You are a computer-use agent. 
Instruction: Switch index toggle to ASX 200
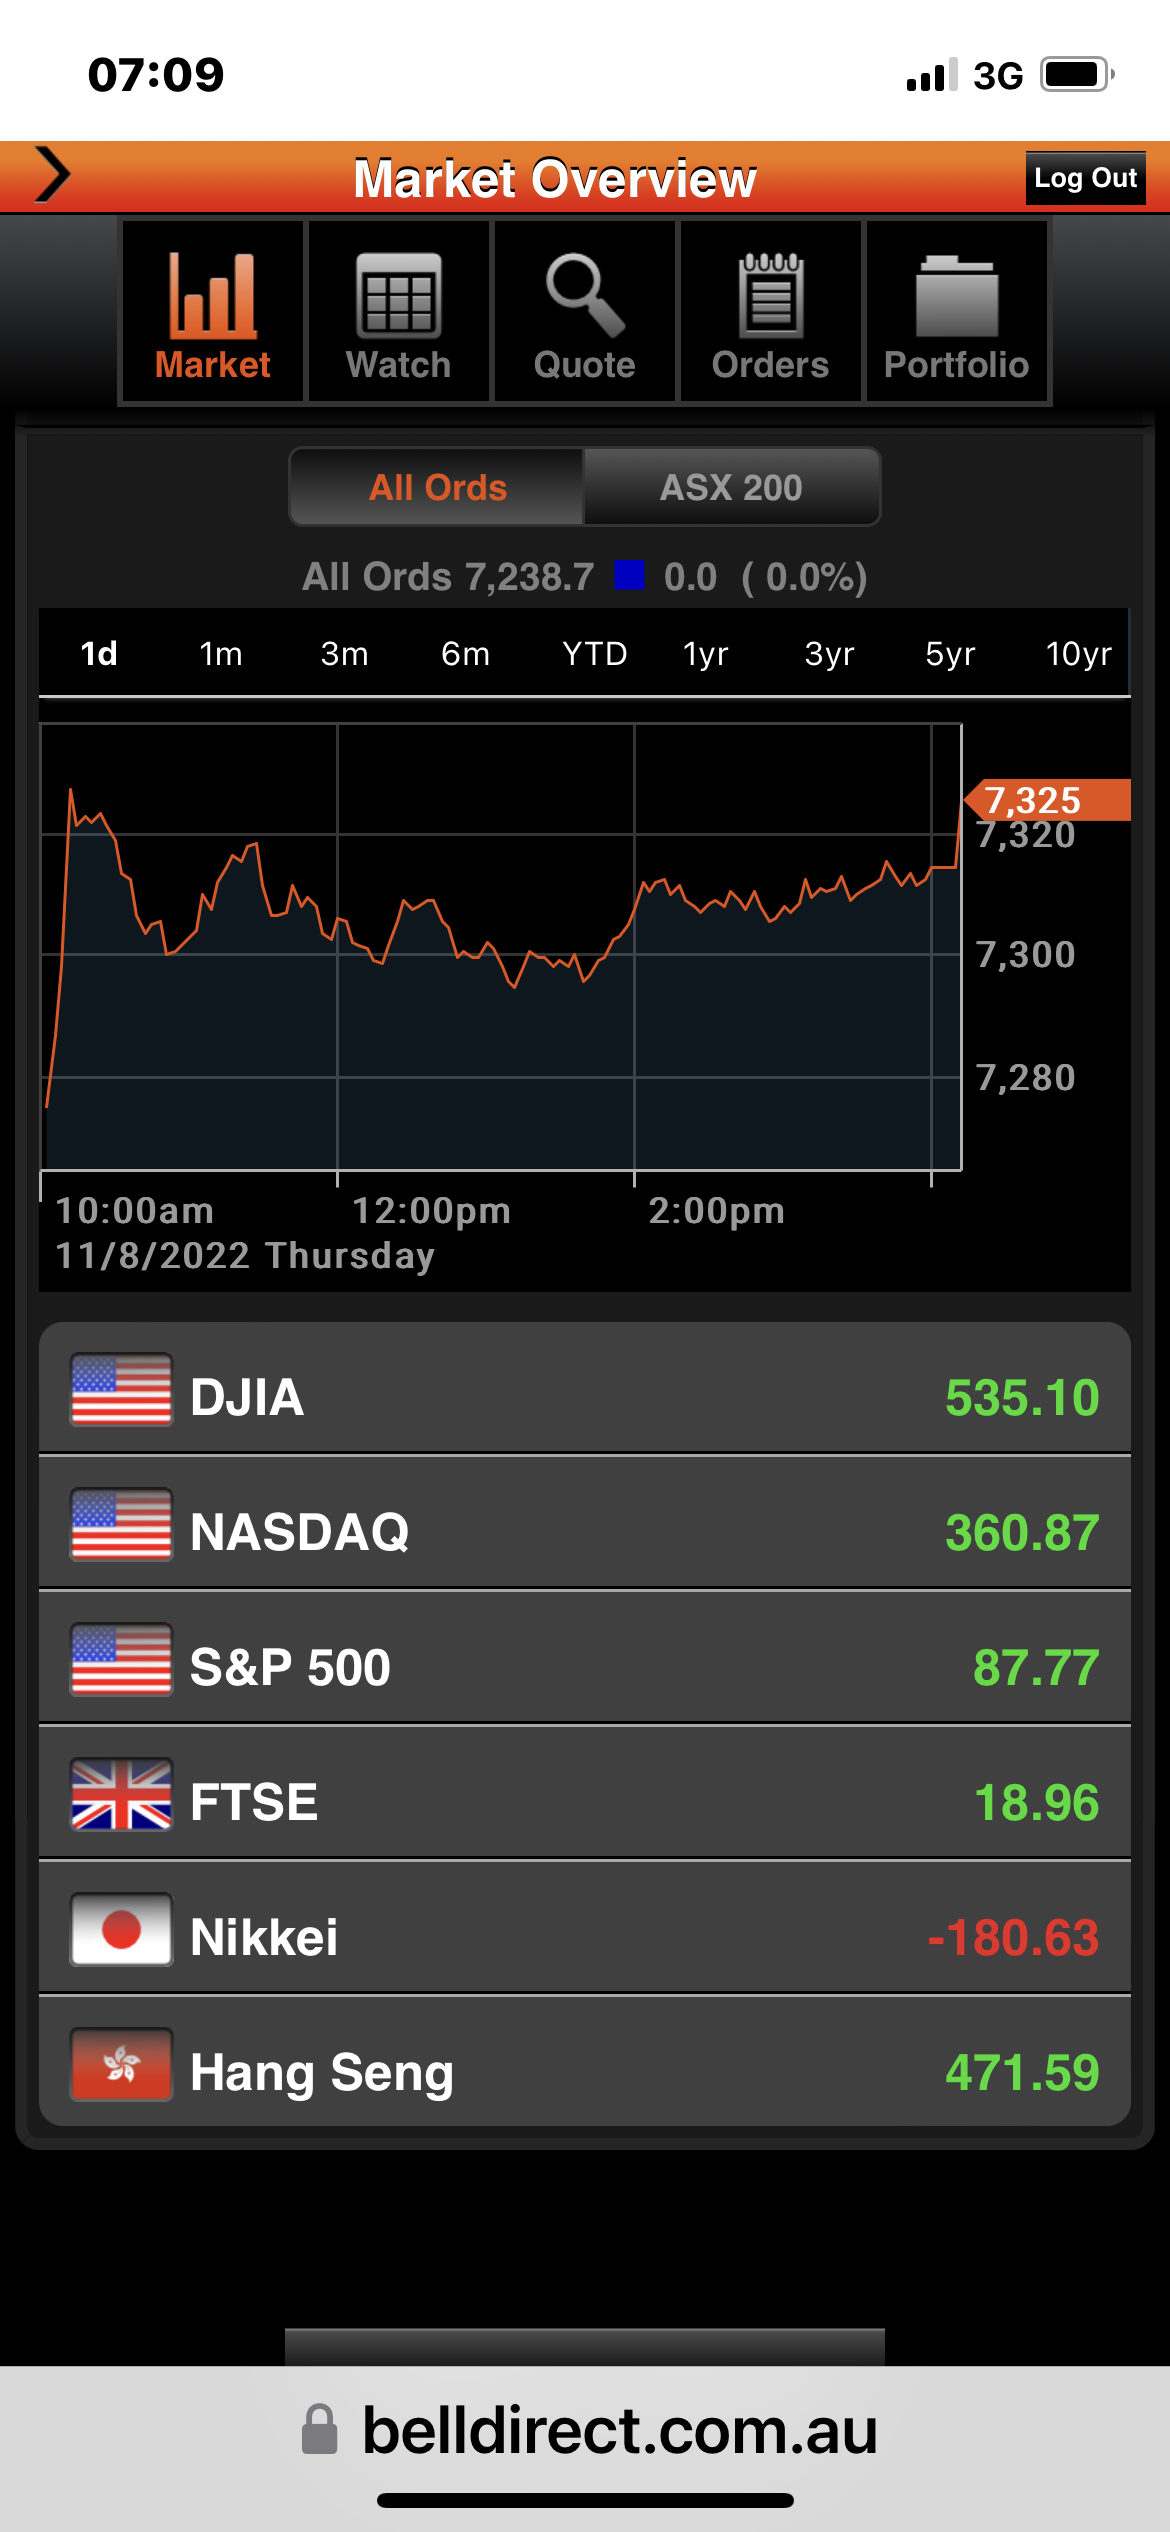point(731,487)
